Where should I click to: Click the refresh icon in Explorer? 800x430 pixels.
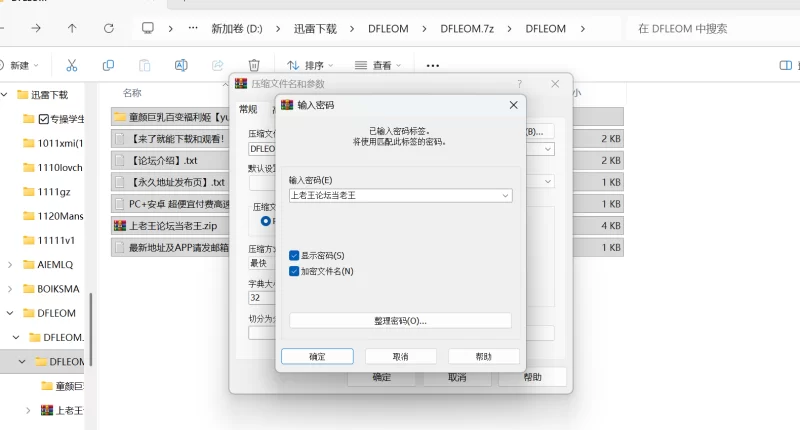pos(109,29)
